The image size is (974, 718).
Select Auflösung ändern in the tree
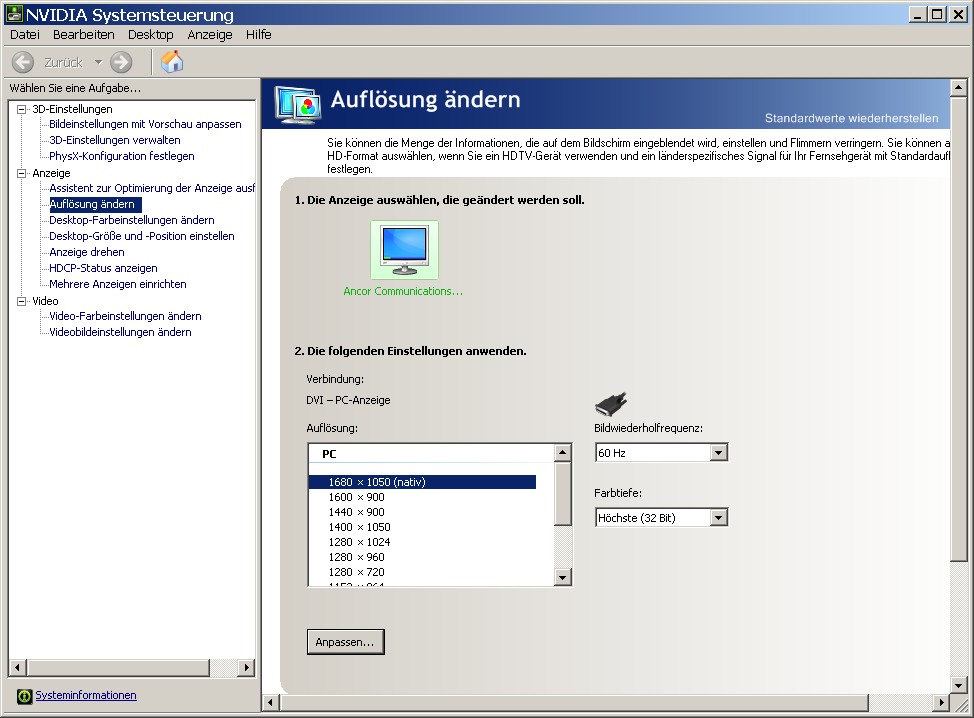pos(95,204)
